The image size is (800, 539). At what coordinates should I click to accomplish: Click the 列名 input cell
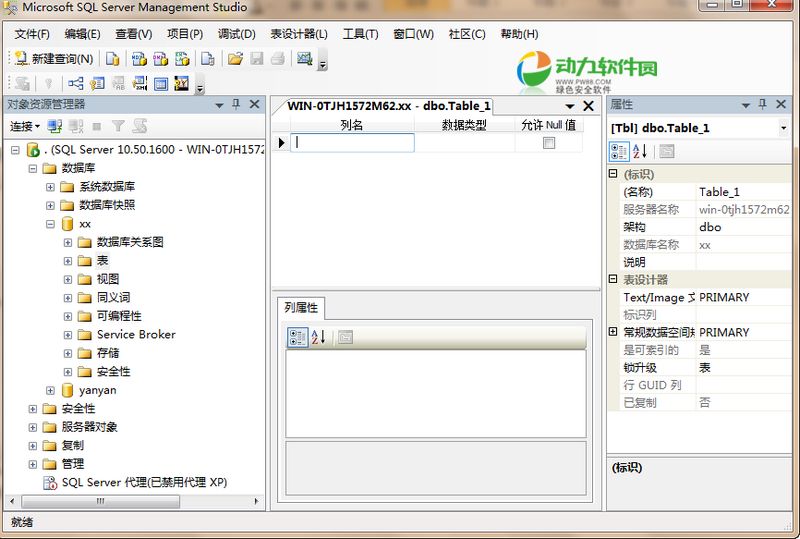pyautogui.click(x=352, y=143)
